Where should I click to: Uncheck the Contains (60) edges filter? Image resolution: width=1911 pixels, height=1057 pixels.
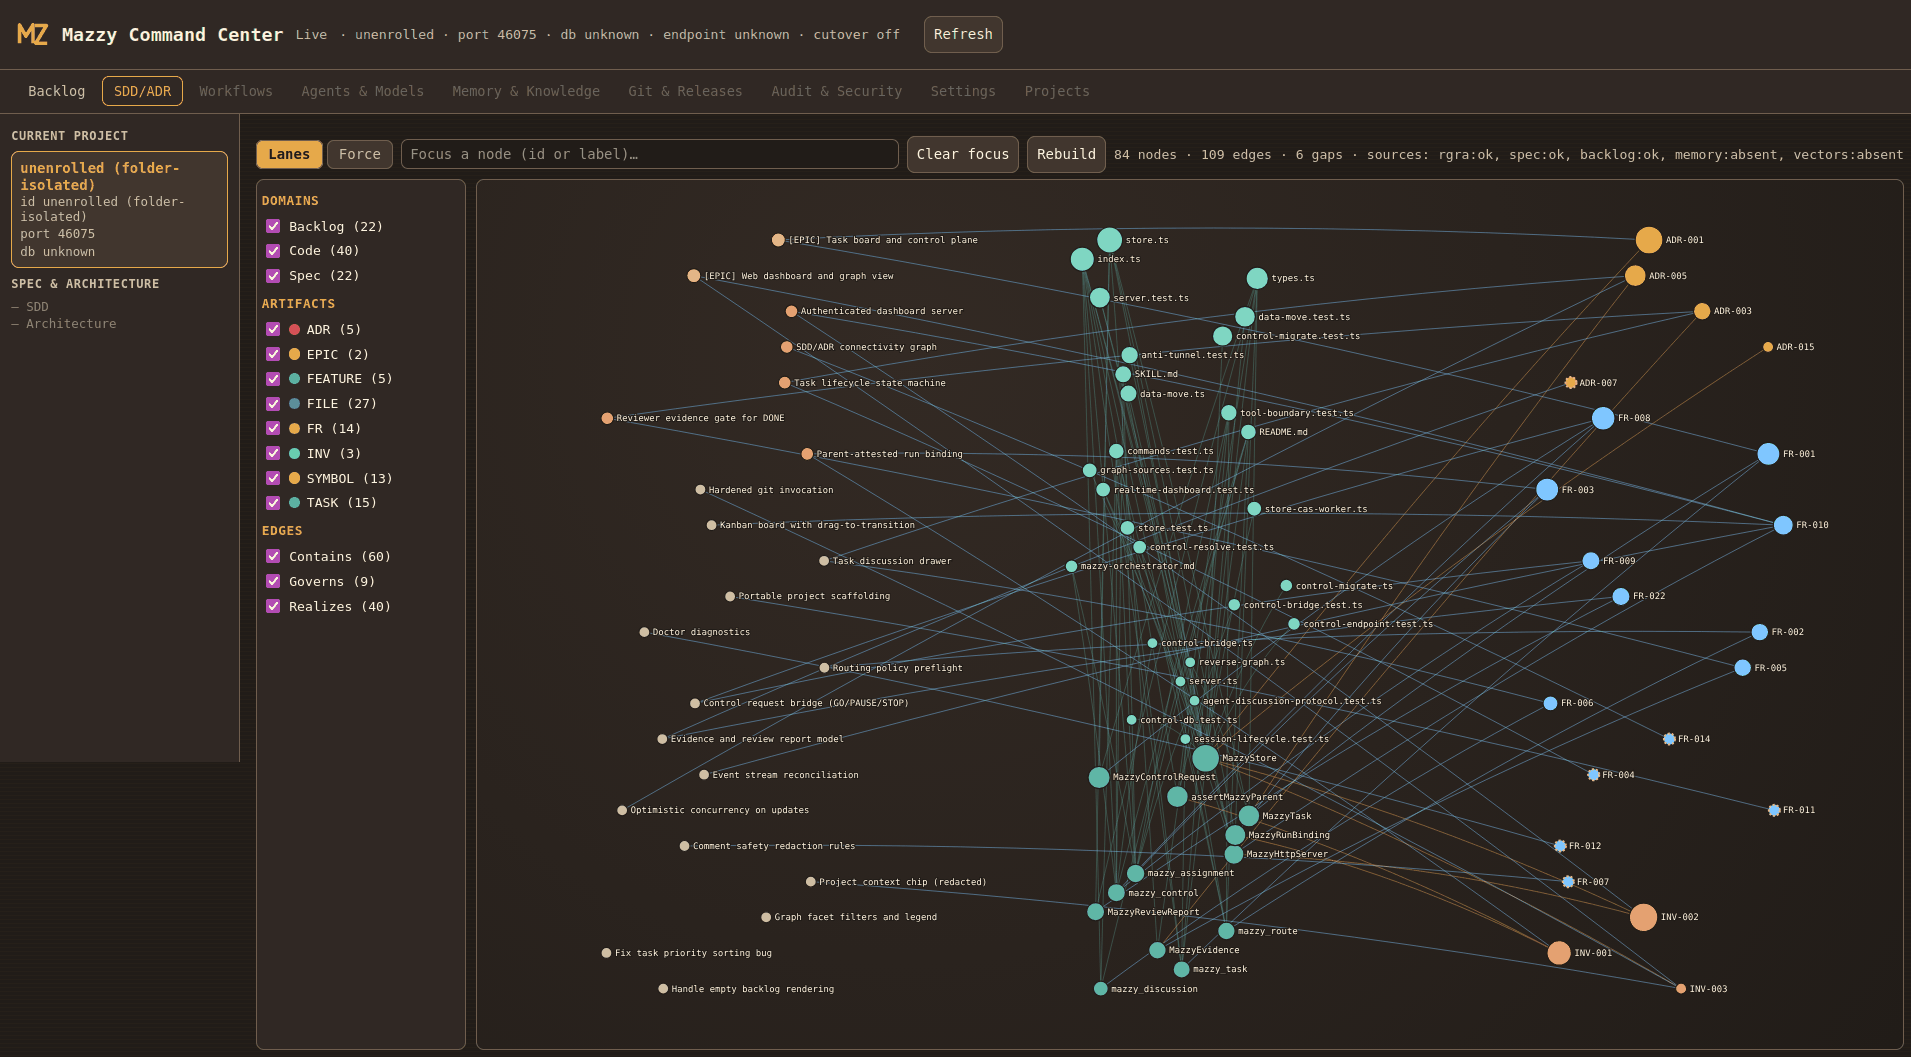click(273, 556)
